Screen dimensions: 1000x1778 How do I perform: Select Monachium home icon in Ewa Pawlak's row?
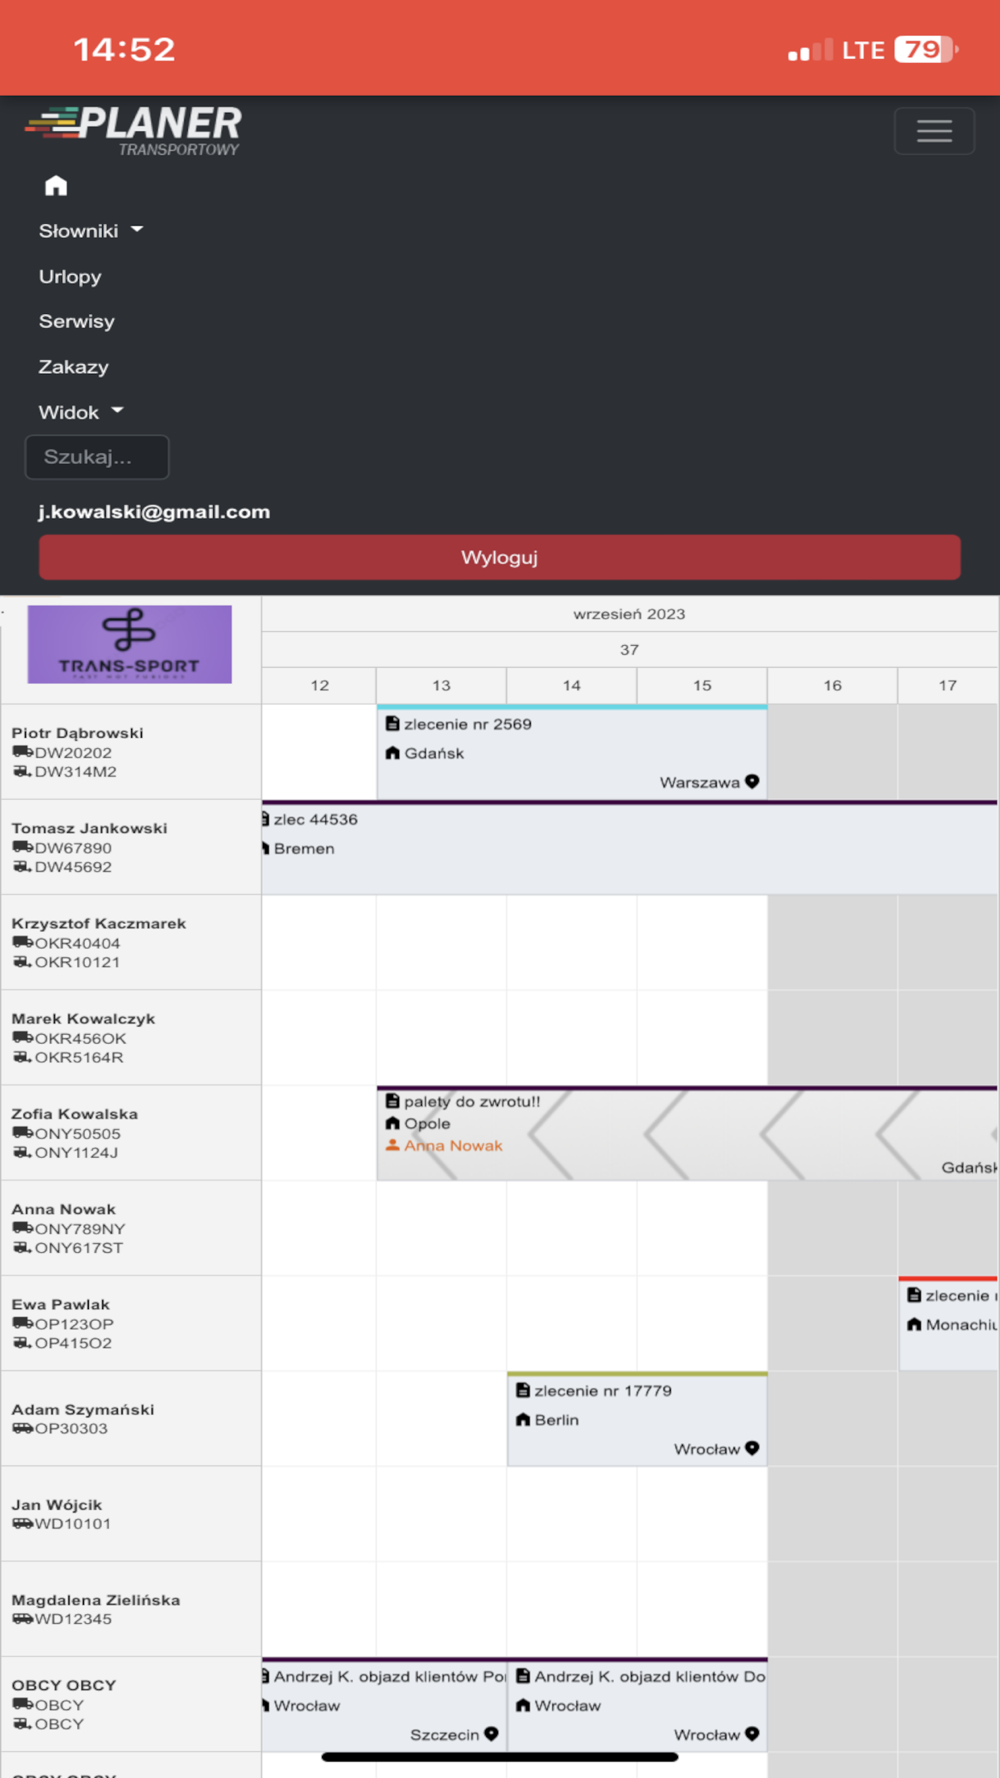(914, 1324)
